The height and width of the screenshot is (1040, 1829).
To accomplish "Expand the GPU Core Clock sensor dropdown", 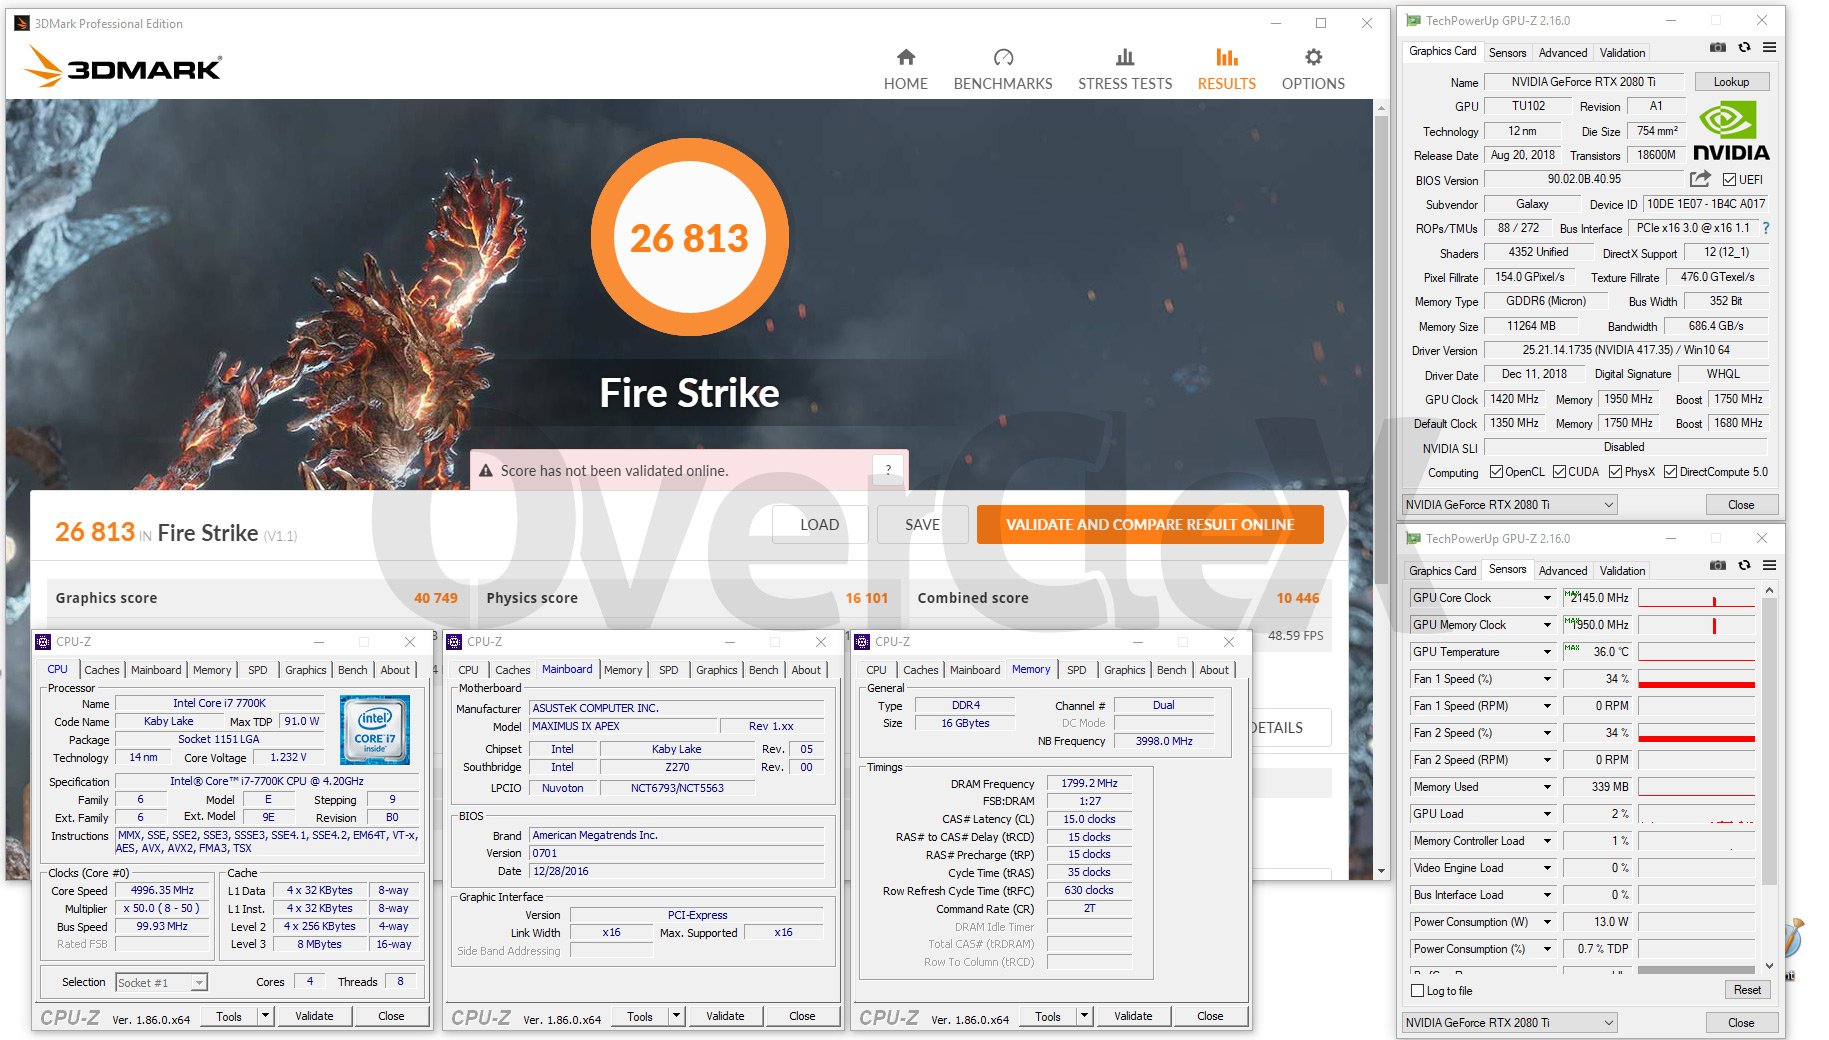I will (x=1547, y=598).
